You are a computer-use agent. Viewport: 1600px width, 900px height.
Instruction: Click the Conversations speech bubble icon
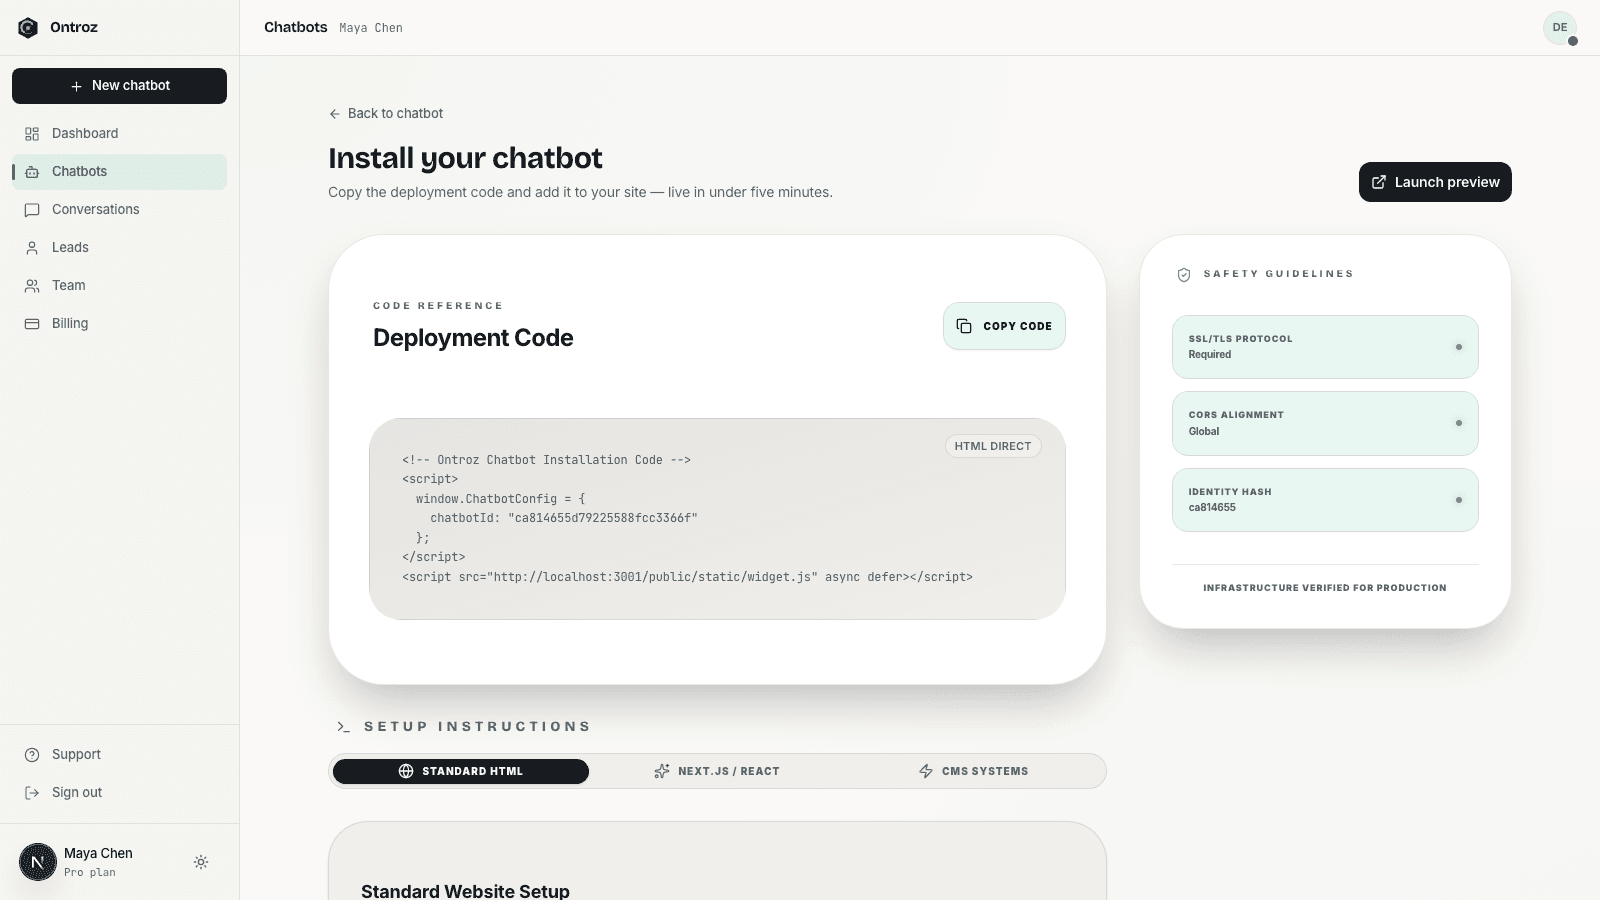[32, 210]
